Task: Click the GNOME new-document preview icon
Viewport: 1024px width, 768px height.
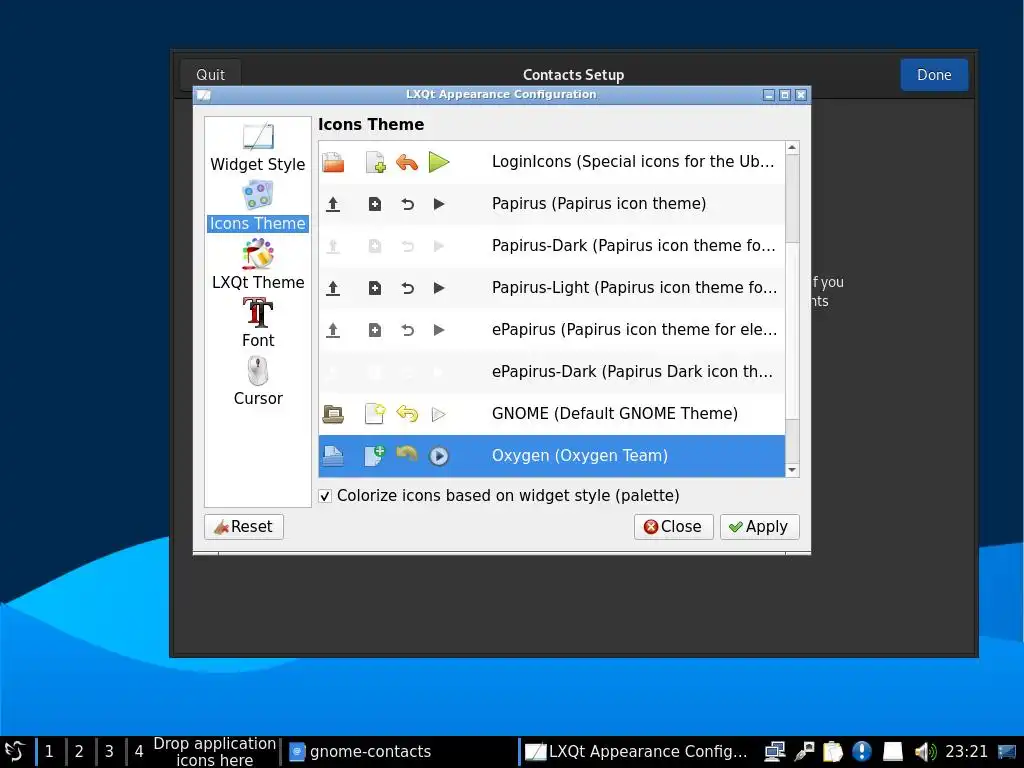Action: (375, 413)
